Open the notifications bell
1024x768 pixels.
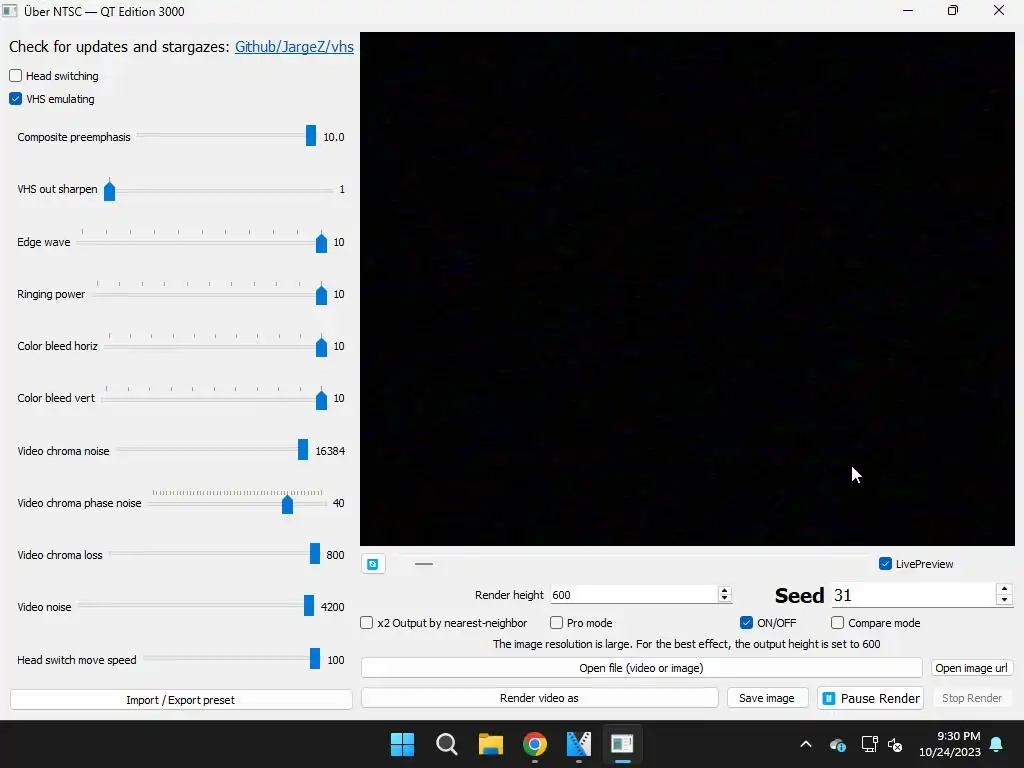[997, 744]
